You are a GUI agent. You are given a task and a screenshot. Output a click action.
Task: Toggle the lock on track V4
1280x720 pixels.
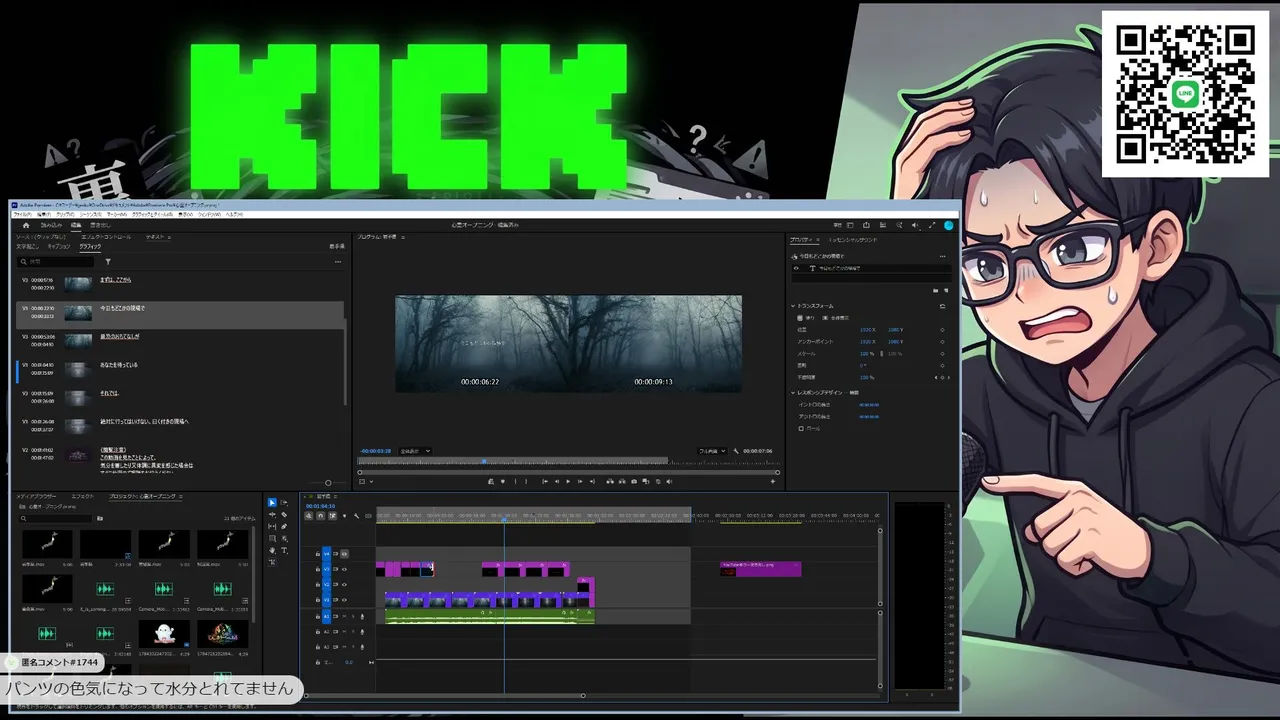(318, 553)
